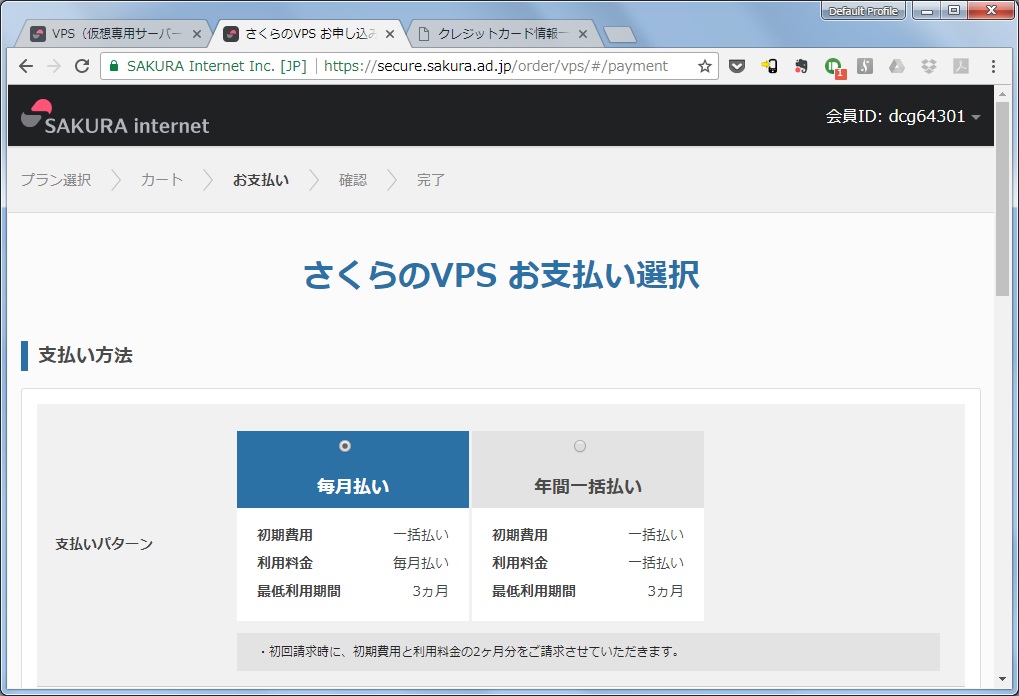The image size is (1019, 696).
Task: Click the vertical scrollbar thumb
Action: pyautogui.click(x=1002, y=198)
